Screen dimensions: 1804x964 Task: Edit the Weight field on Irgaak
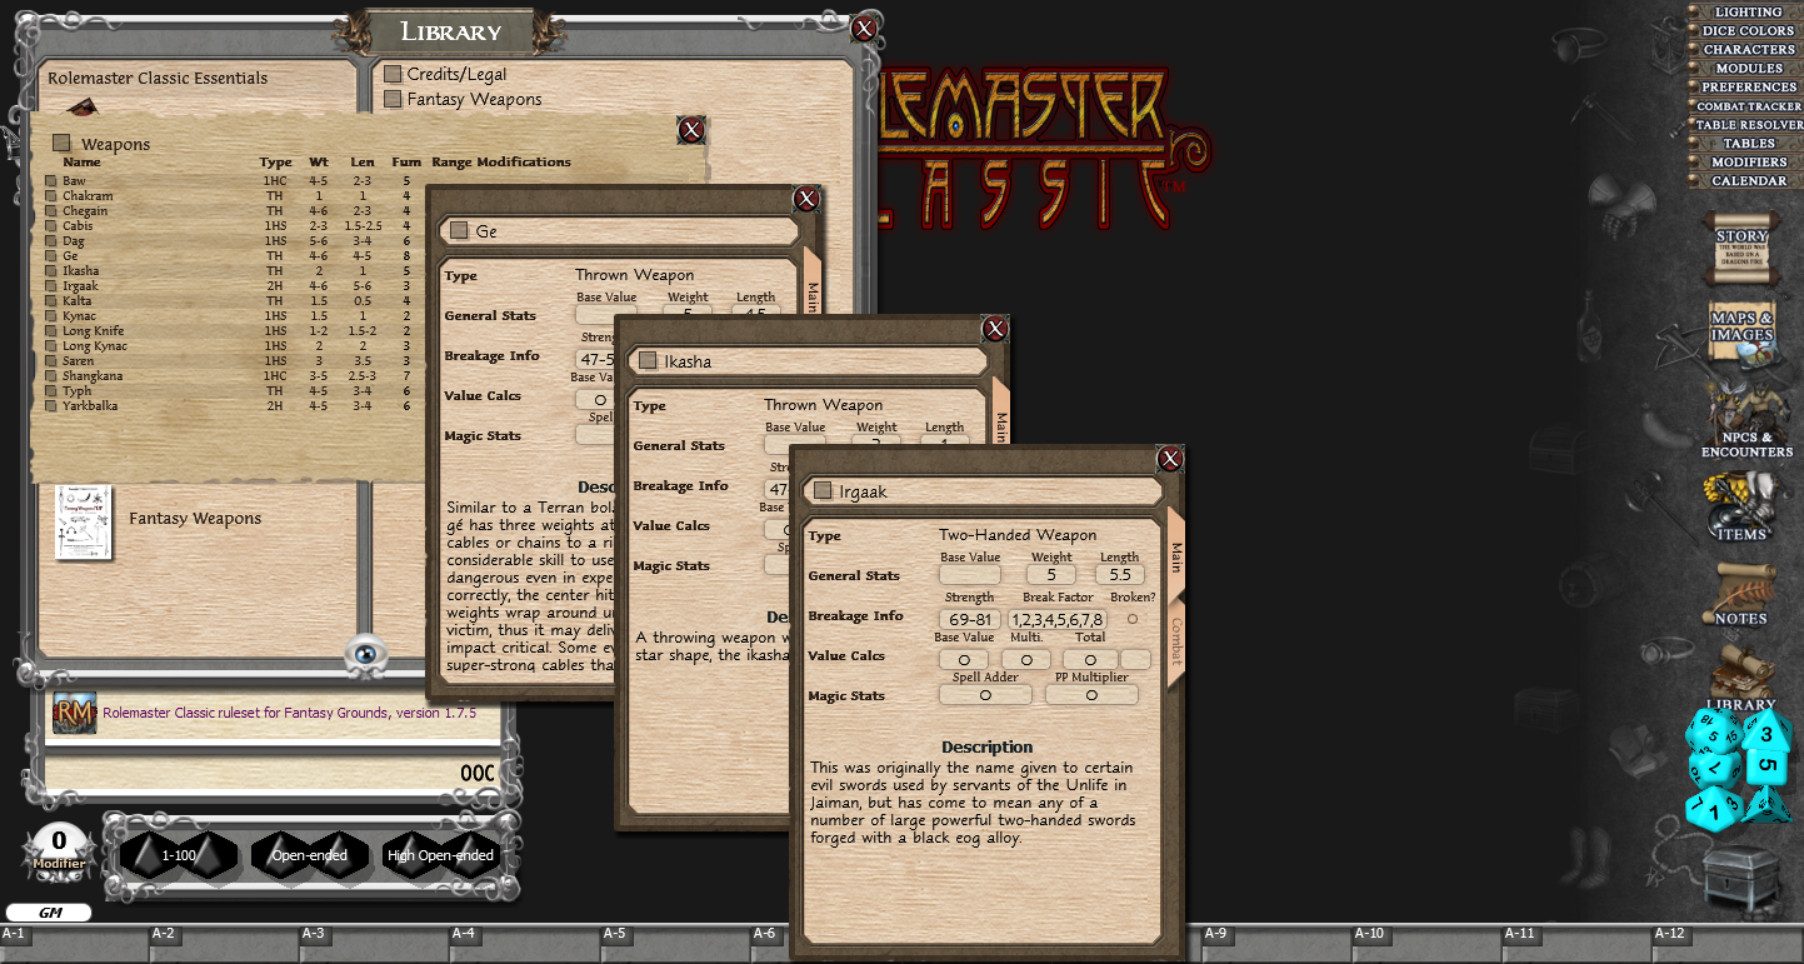(x=1051, y=574)
